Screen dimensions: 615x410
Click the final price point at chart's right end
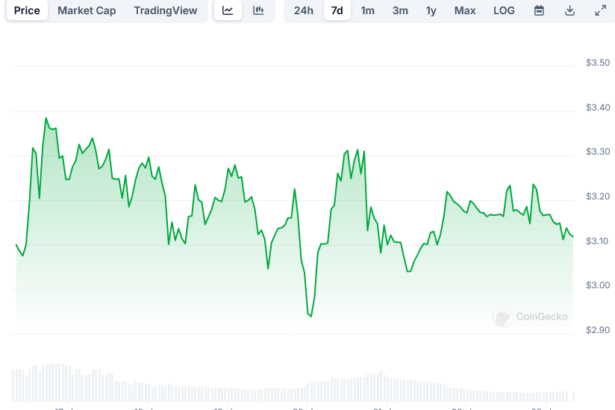pyautogui.click(x=573, y=237)
